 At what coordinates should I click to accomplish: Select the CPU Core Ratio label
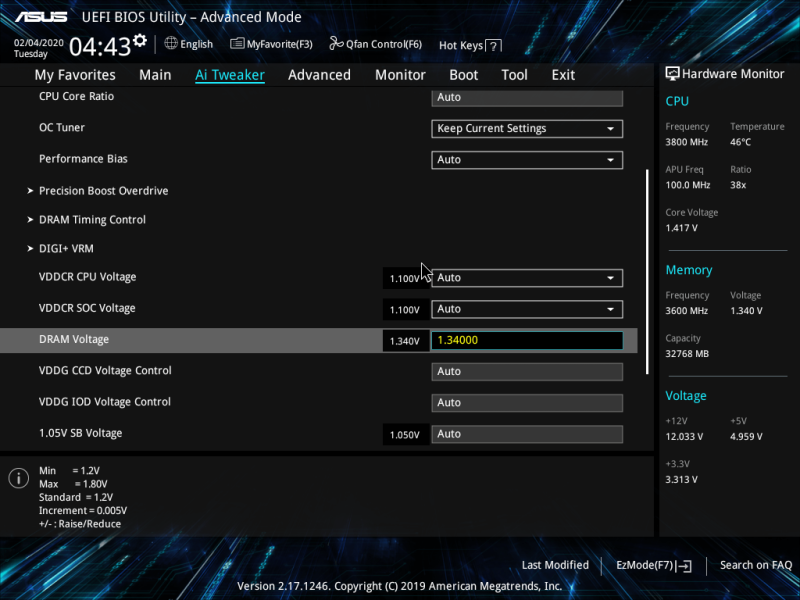click(x=77, y=96)
